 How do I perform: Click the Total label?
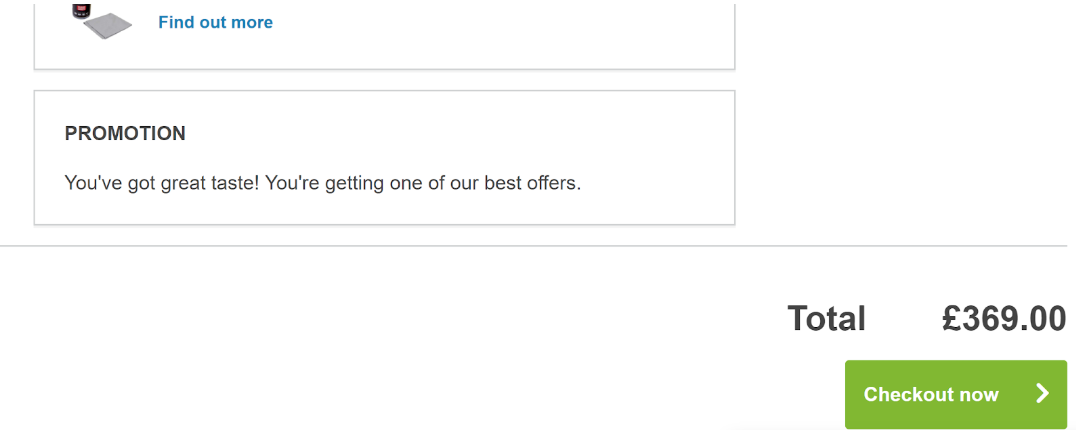click(826, 318)
